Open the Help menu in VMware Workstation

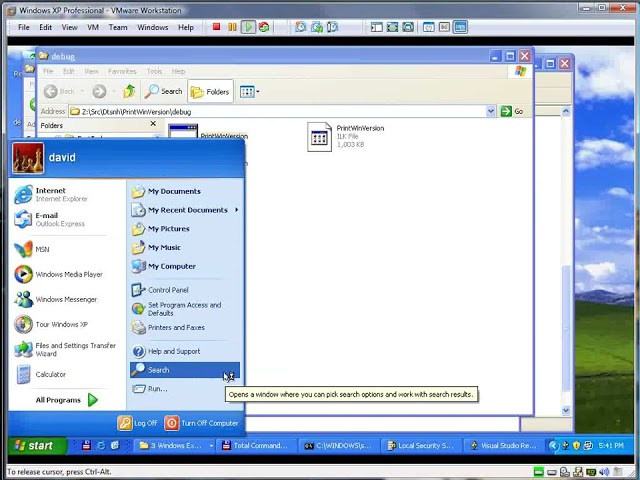(x=186, y=27)
